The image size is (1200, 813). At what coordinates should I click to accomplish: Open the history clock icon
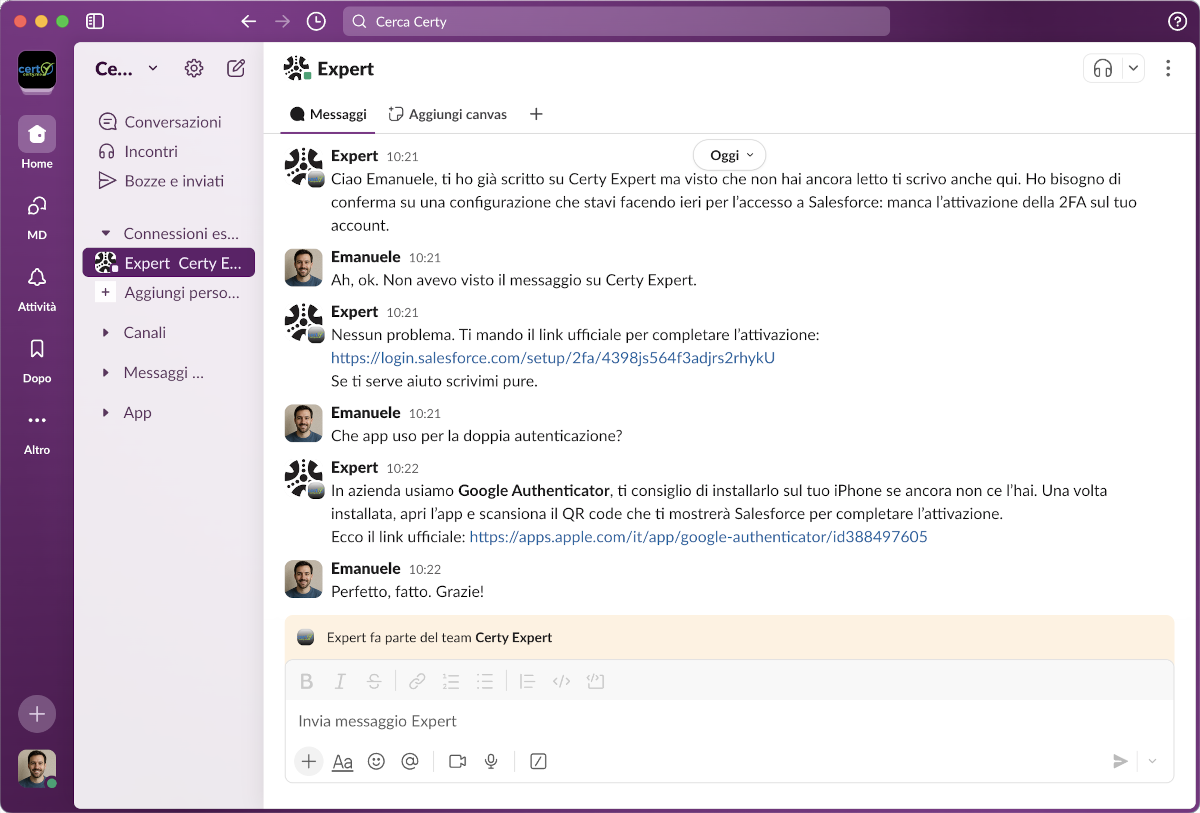[x=316, y=21]
